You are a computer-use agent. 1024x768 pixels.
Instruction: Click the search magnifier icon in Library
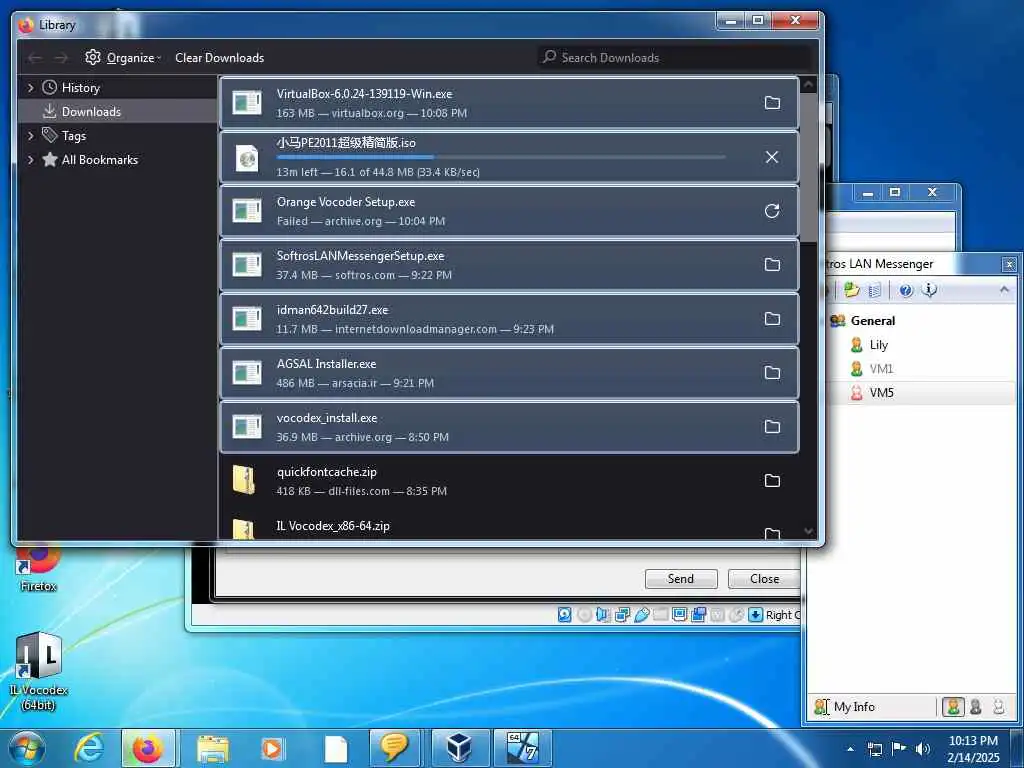coord(549,57)
